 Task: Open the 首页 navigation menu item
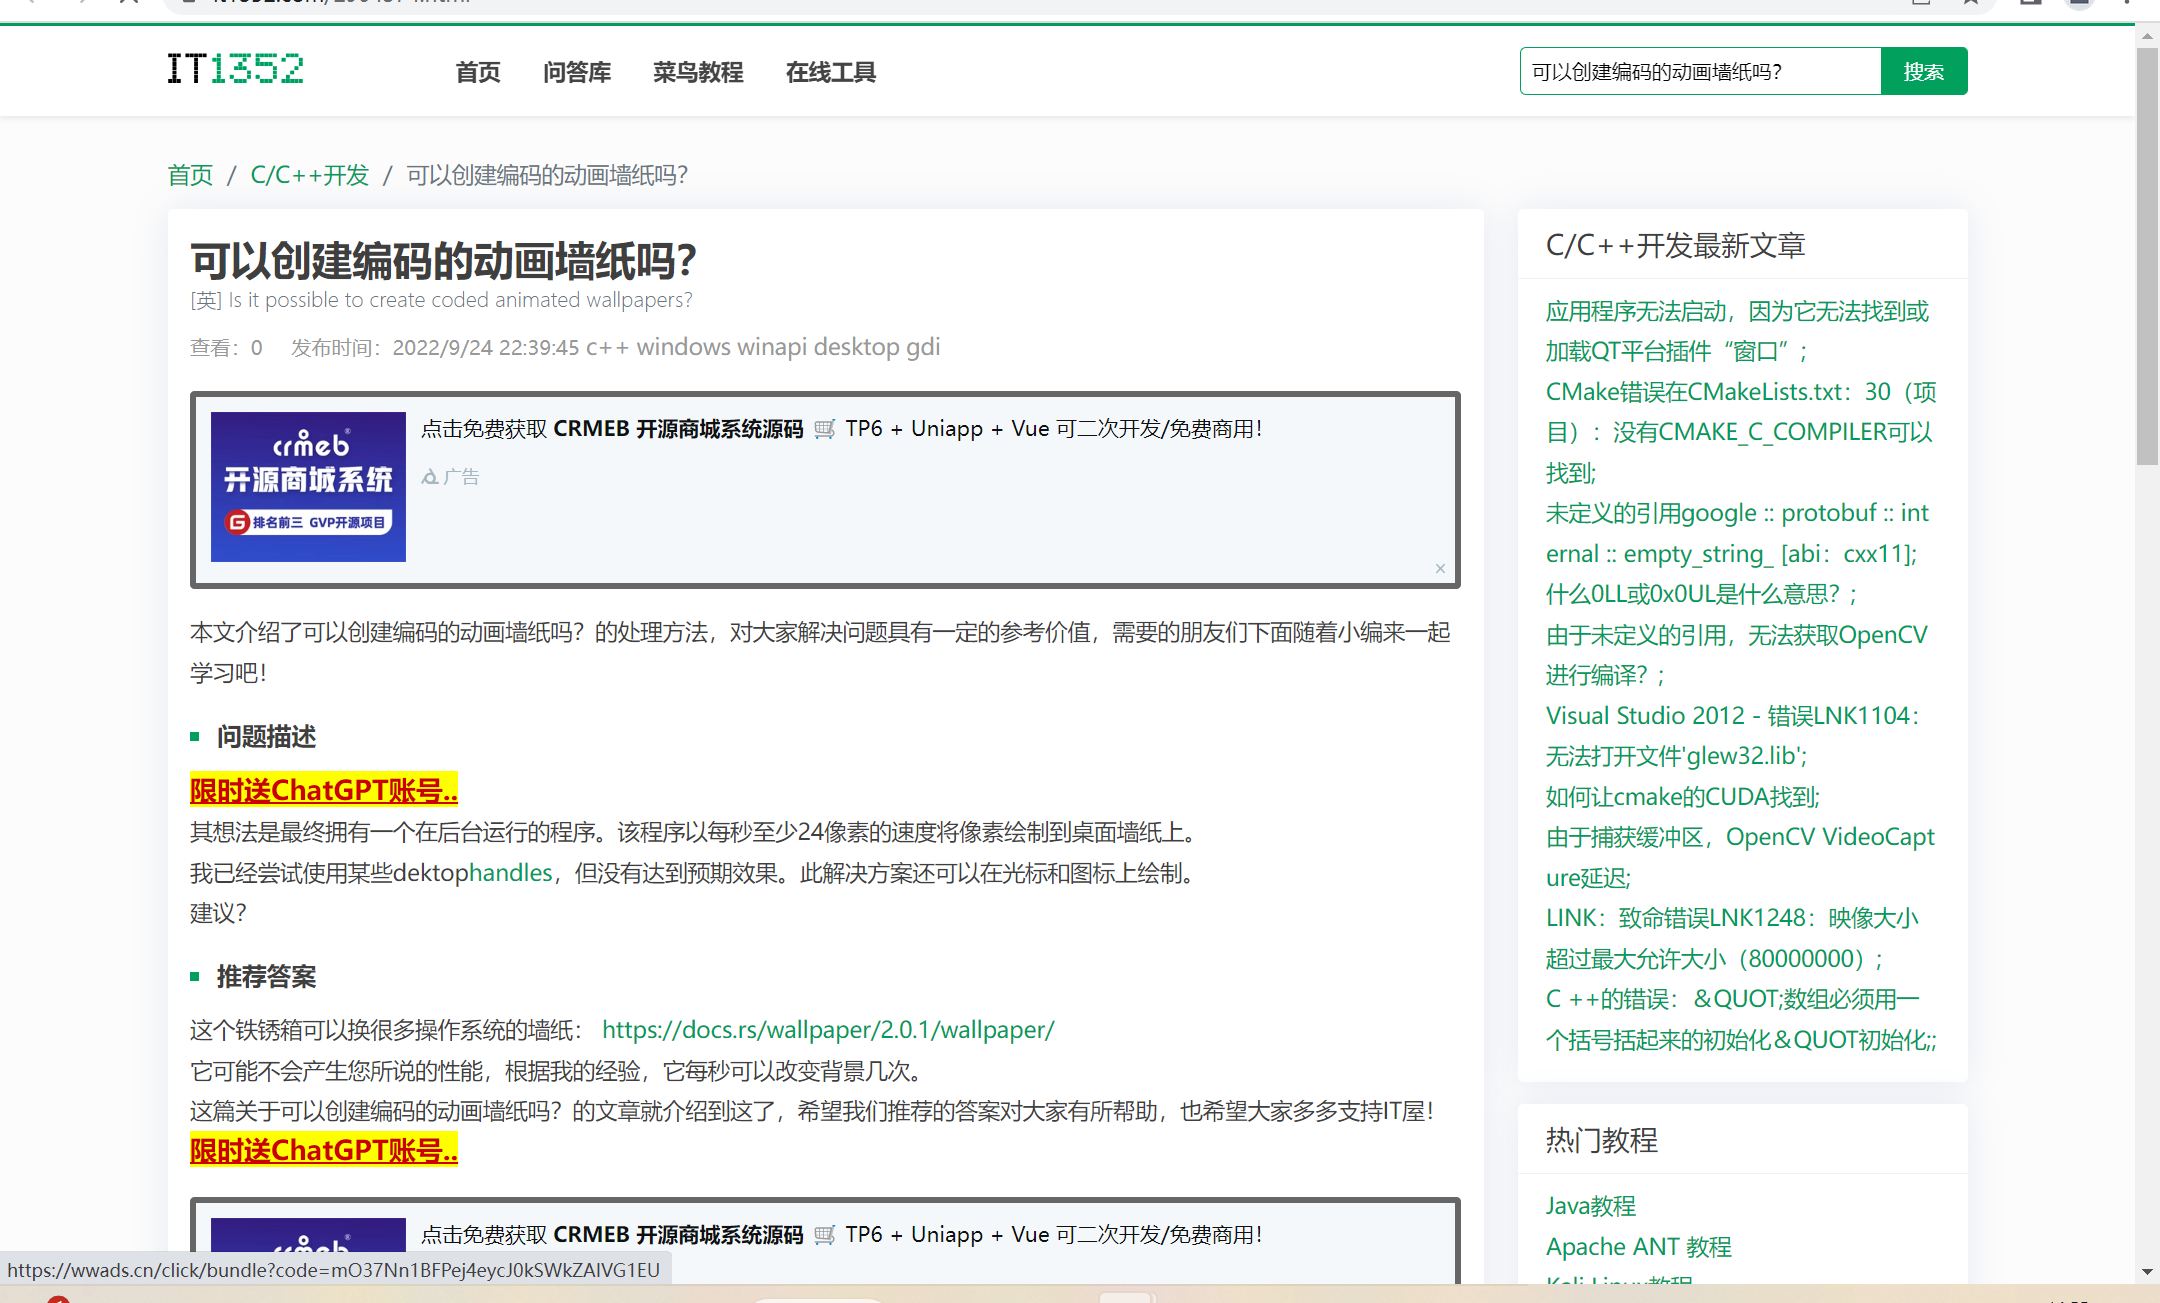[x=478, y=72]
